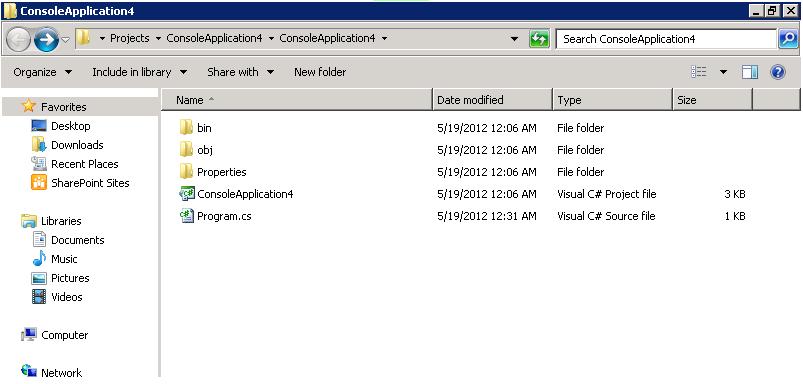Viewport: 803px width, 384px height.
Task: Click the 5/19/2012 12:31 AM date cell
Action: [x=487, y=216]
